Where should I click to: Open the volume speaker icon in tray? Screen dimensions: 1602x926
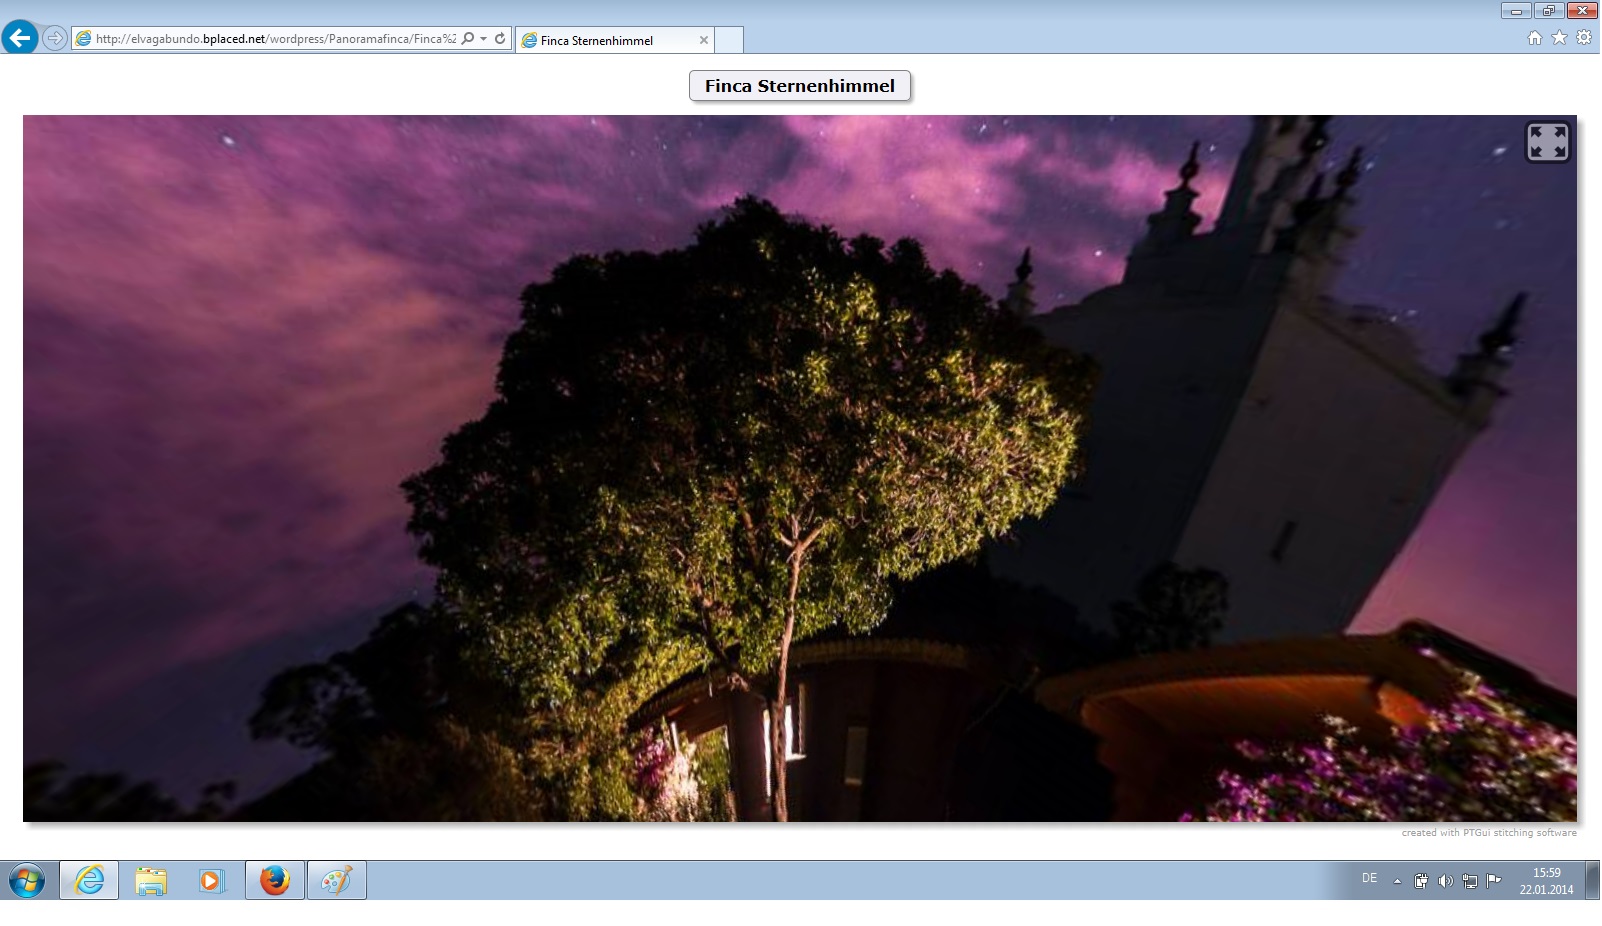coord(1445,881)
